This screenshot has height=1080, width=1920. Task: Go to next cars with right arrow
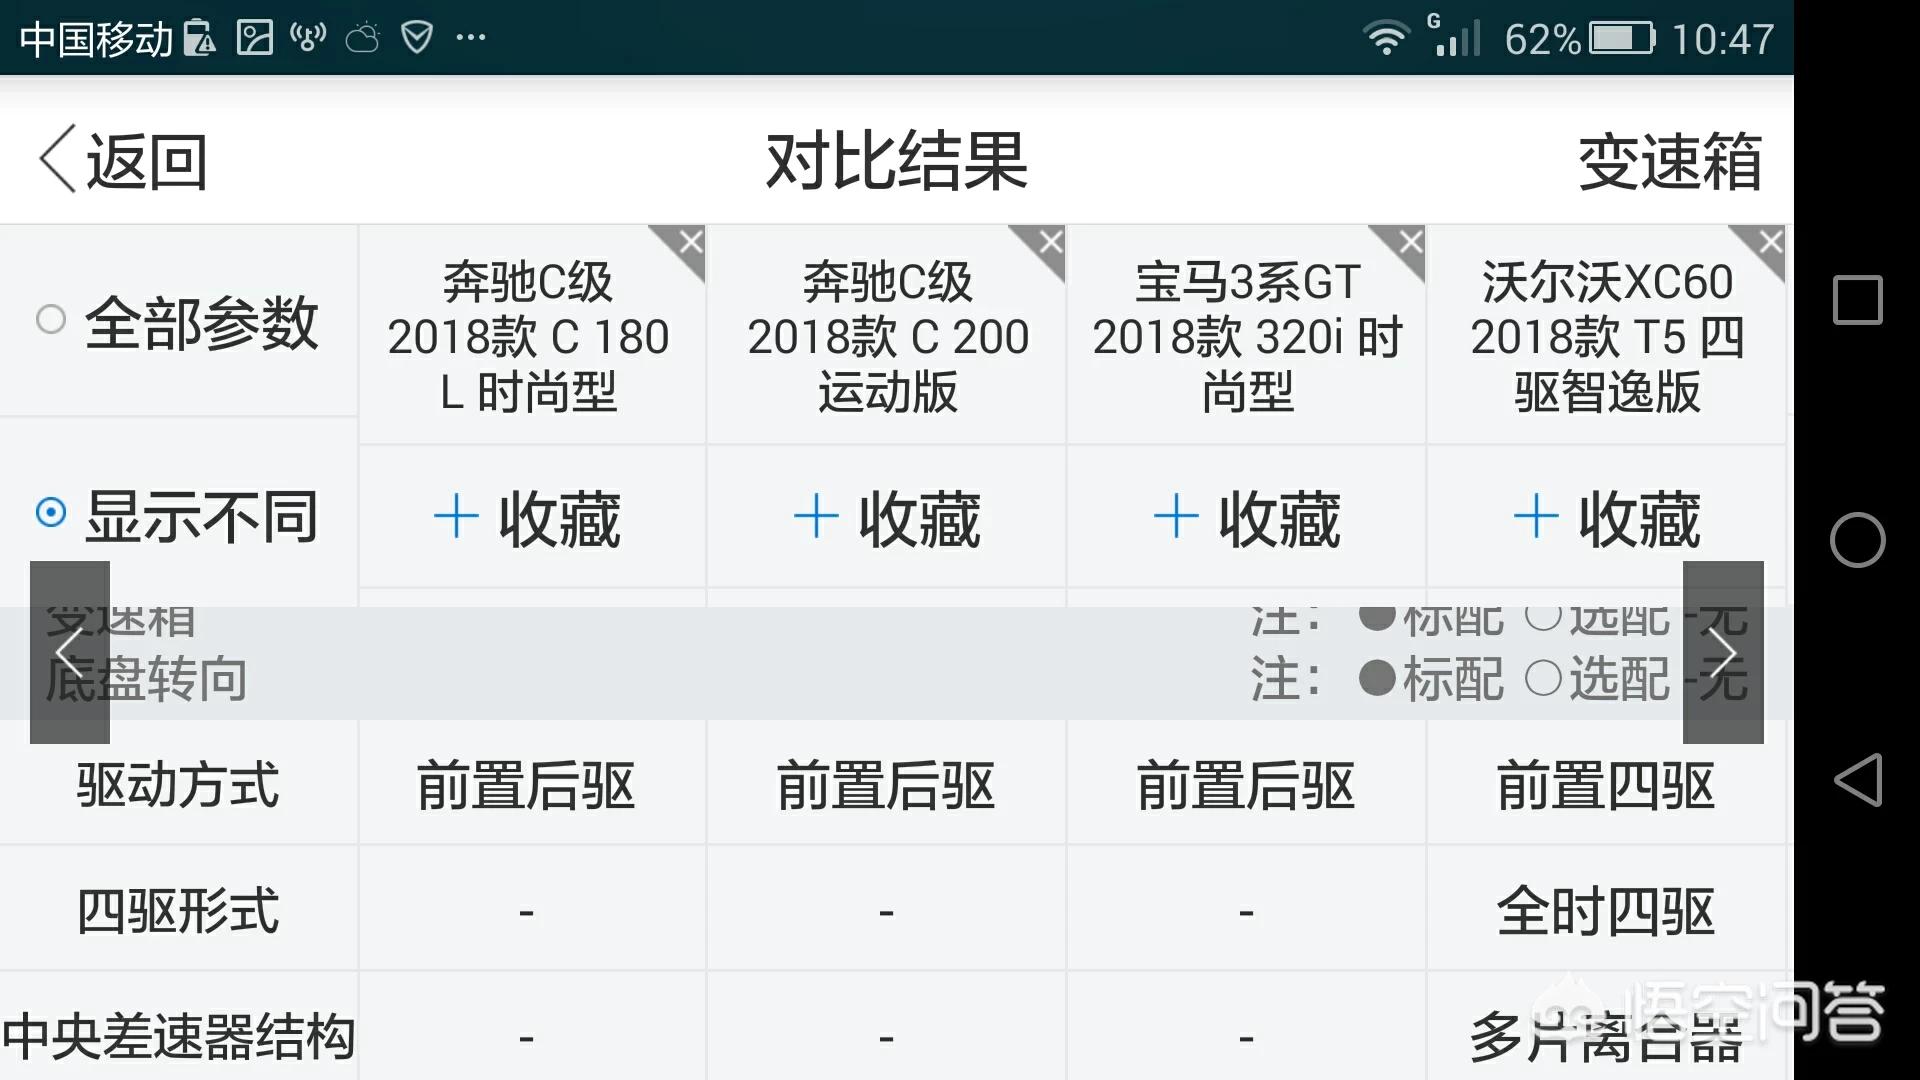pyautogui.click(x=1723, y=652)
